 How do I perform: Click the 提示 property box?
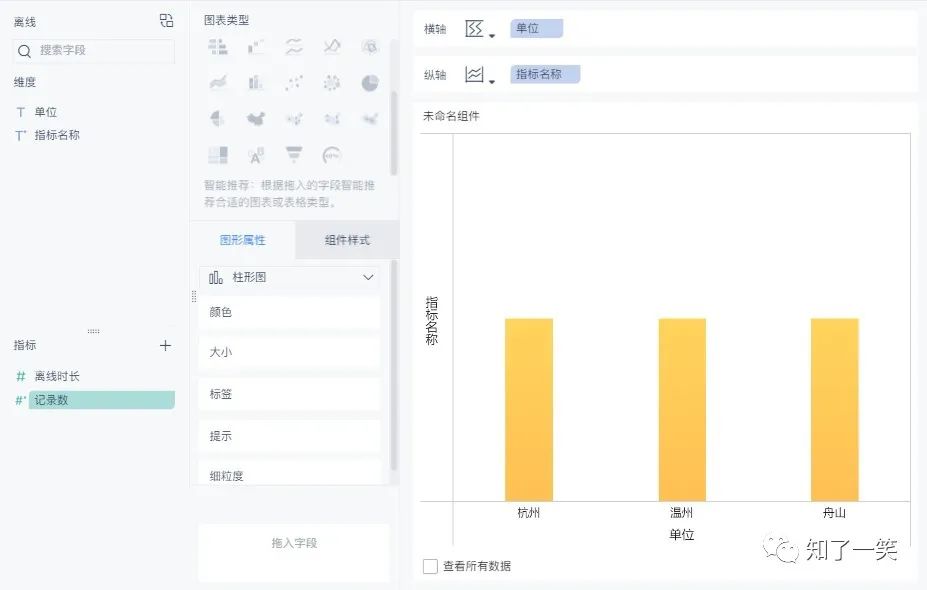(x=289, y=436)
